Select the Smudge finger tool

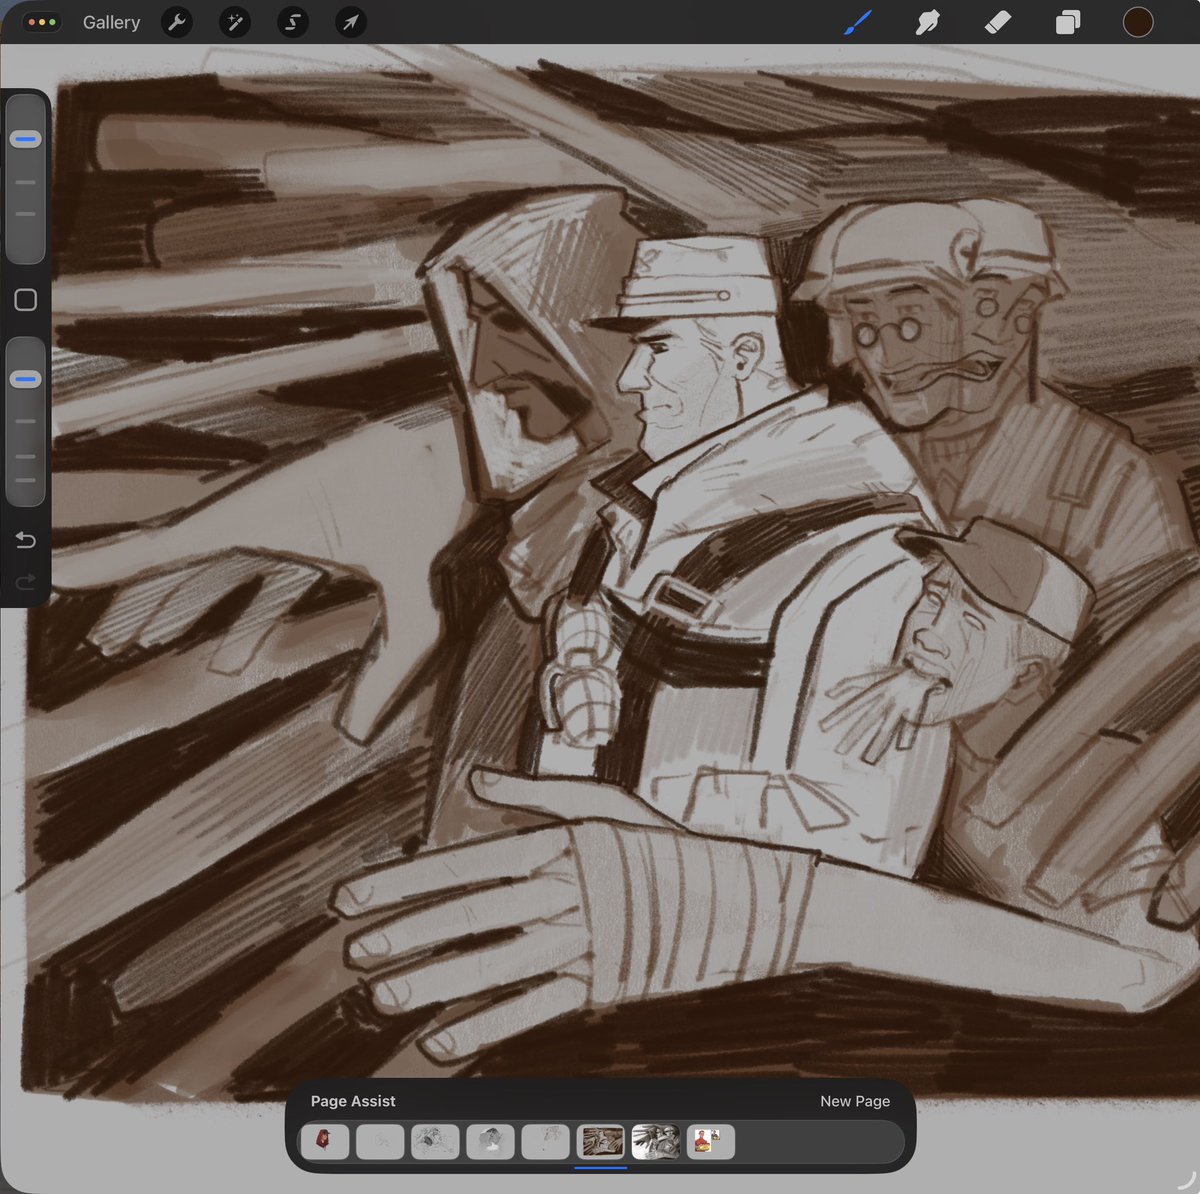(928, 22)
